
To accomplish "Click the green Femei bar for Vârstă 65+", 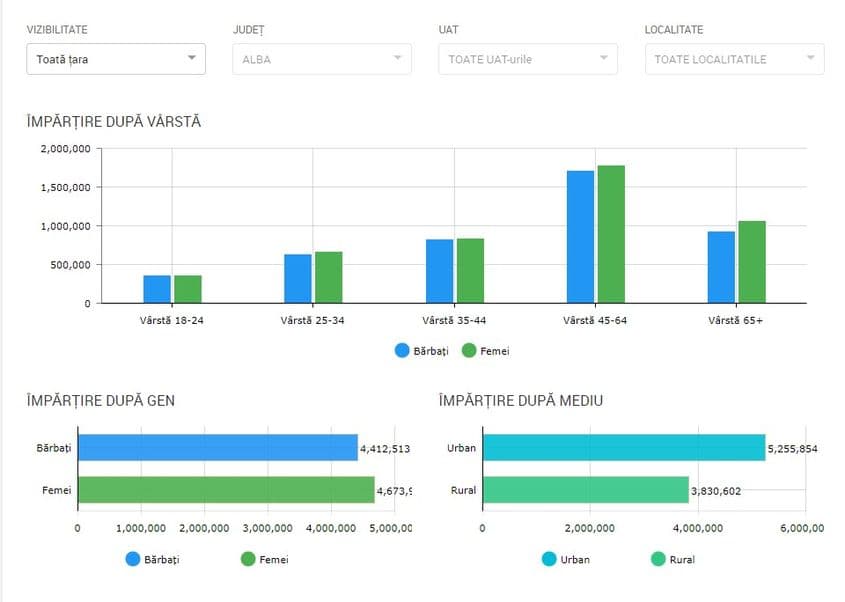I will 752,262.
